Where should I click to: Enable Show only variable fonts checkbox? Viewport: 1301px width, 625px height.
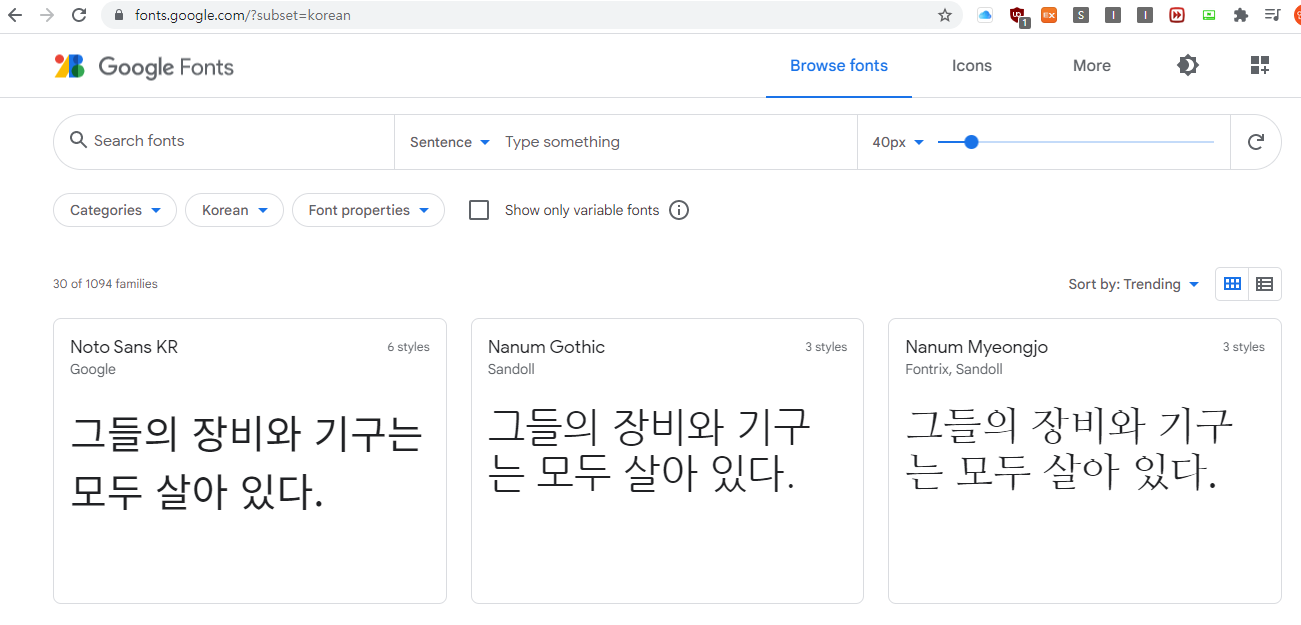[479, 210]
